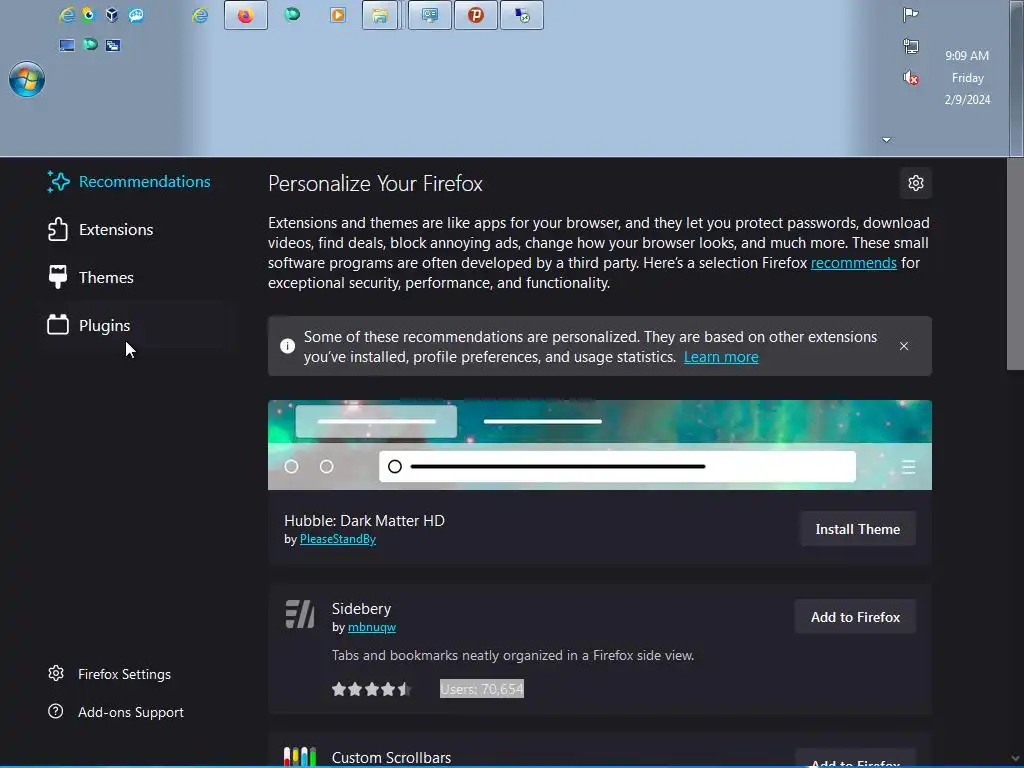1024x768 pixels.
Task: Open the Tools for all add-ons gear menu
Action: pyautogui.click(x=916, y=184)
